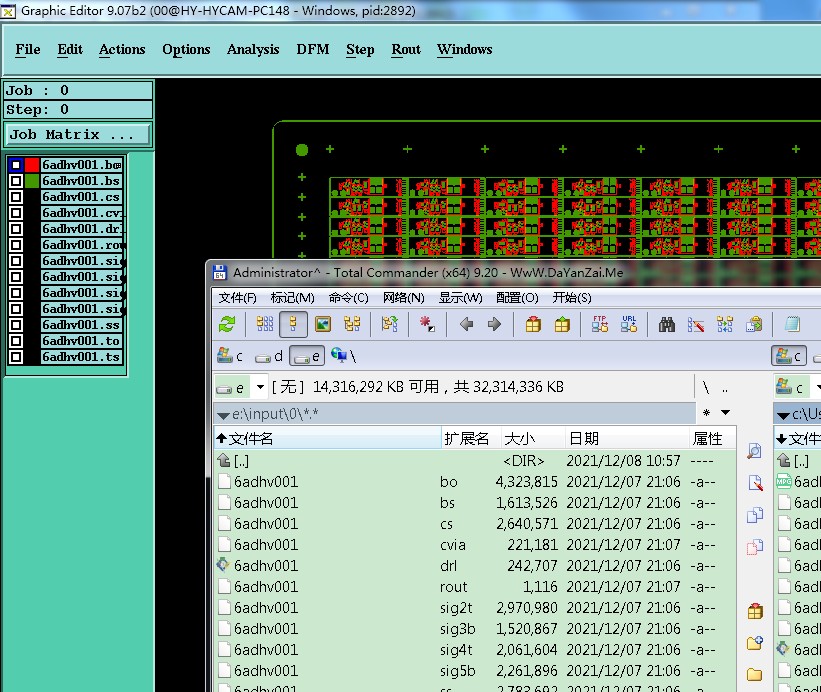Toggle checkbox for layer 6adhv001.bo

[16, 165]
